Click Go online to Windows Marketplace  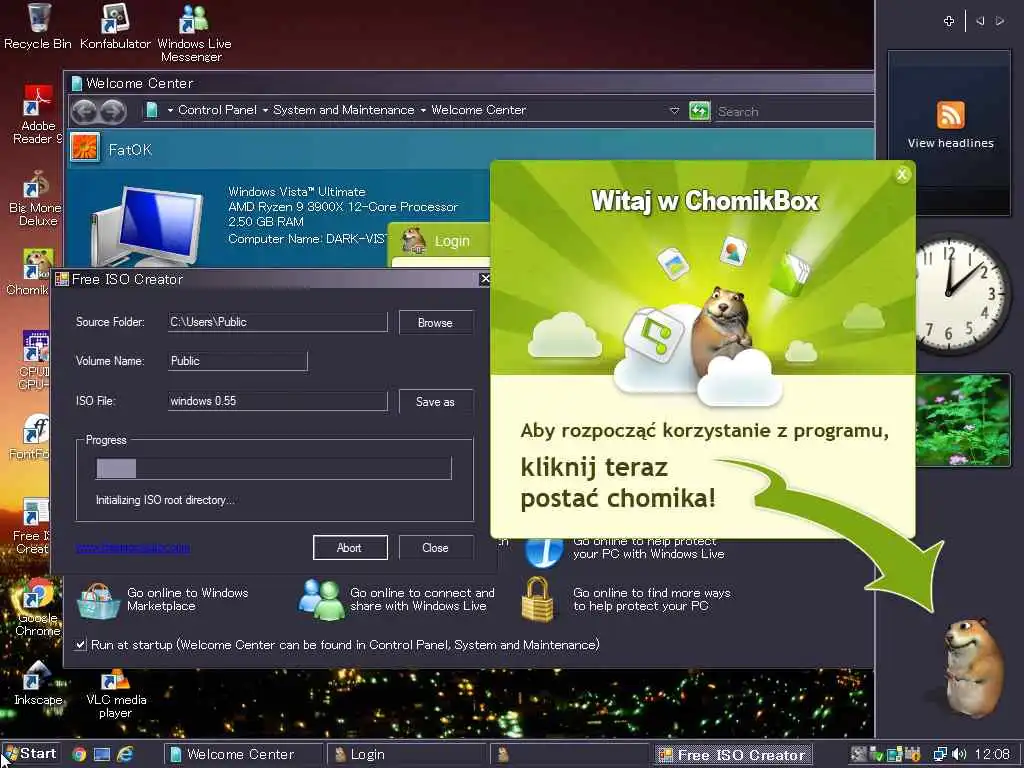pyautogui.click(x=187, y=599)
